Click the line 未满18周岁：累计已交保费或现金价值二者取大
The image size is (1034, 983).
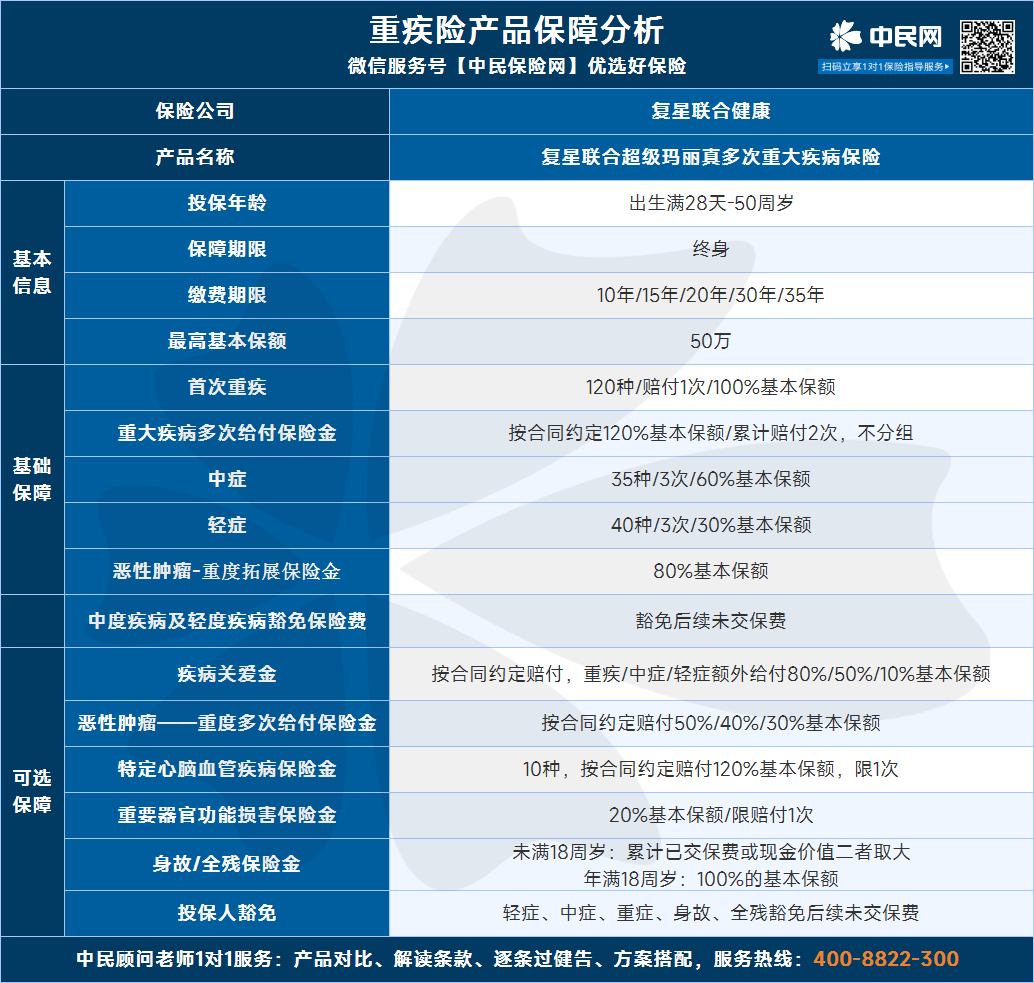pos(711,852)
